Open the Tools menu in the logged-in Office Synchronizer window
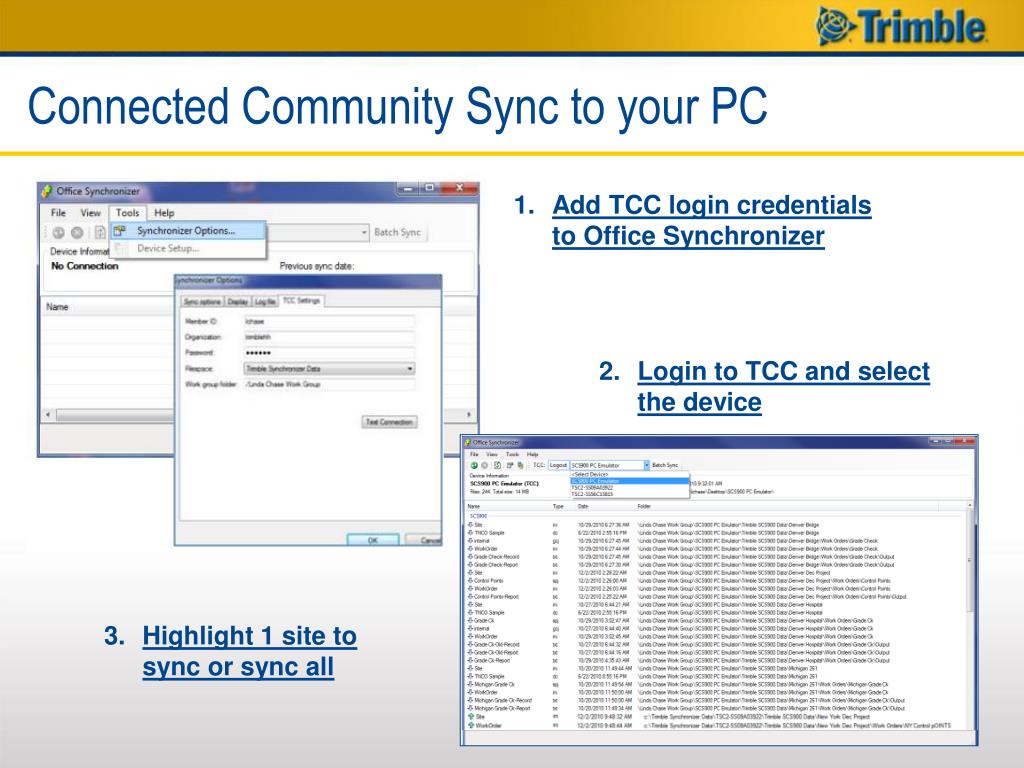Viewport: 1024px width, 768px height. click(x=512, y=454)
